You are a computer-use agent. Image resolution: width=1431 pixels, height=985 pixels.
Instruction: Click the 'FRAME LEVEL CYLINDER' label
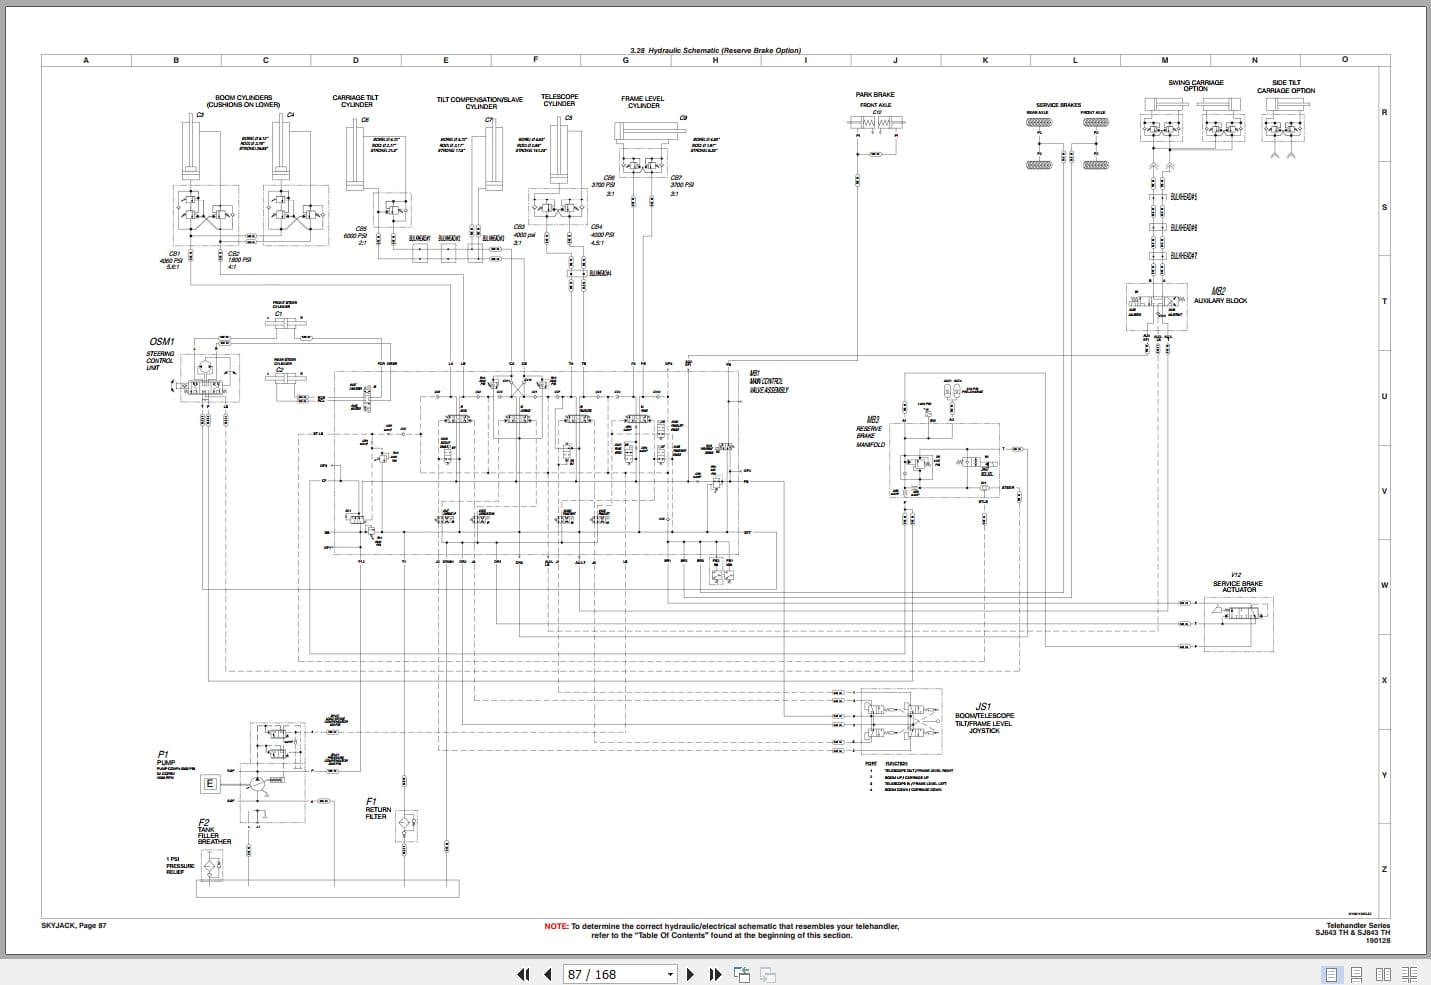pyautogui.click(x=642, y=102)
